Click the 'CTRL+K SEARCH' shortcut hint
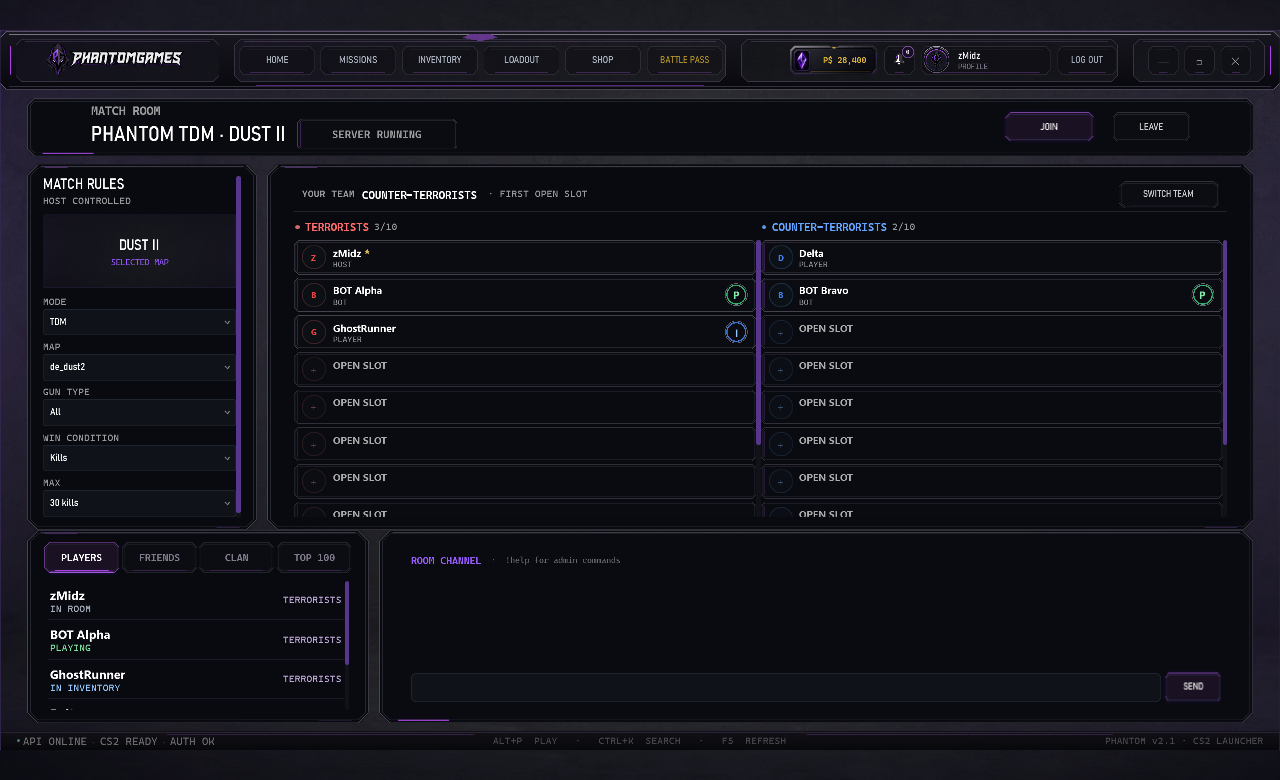This screenshot has height=780, width=1280. coord(639,742)
